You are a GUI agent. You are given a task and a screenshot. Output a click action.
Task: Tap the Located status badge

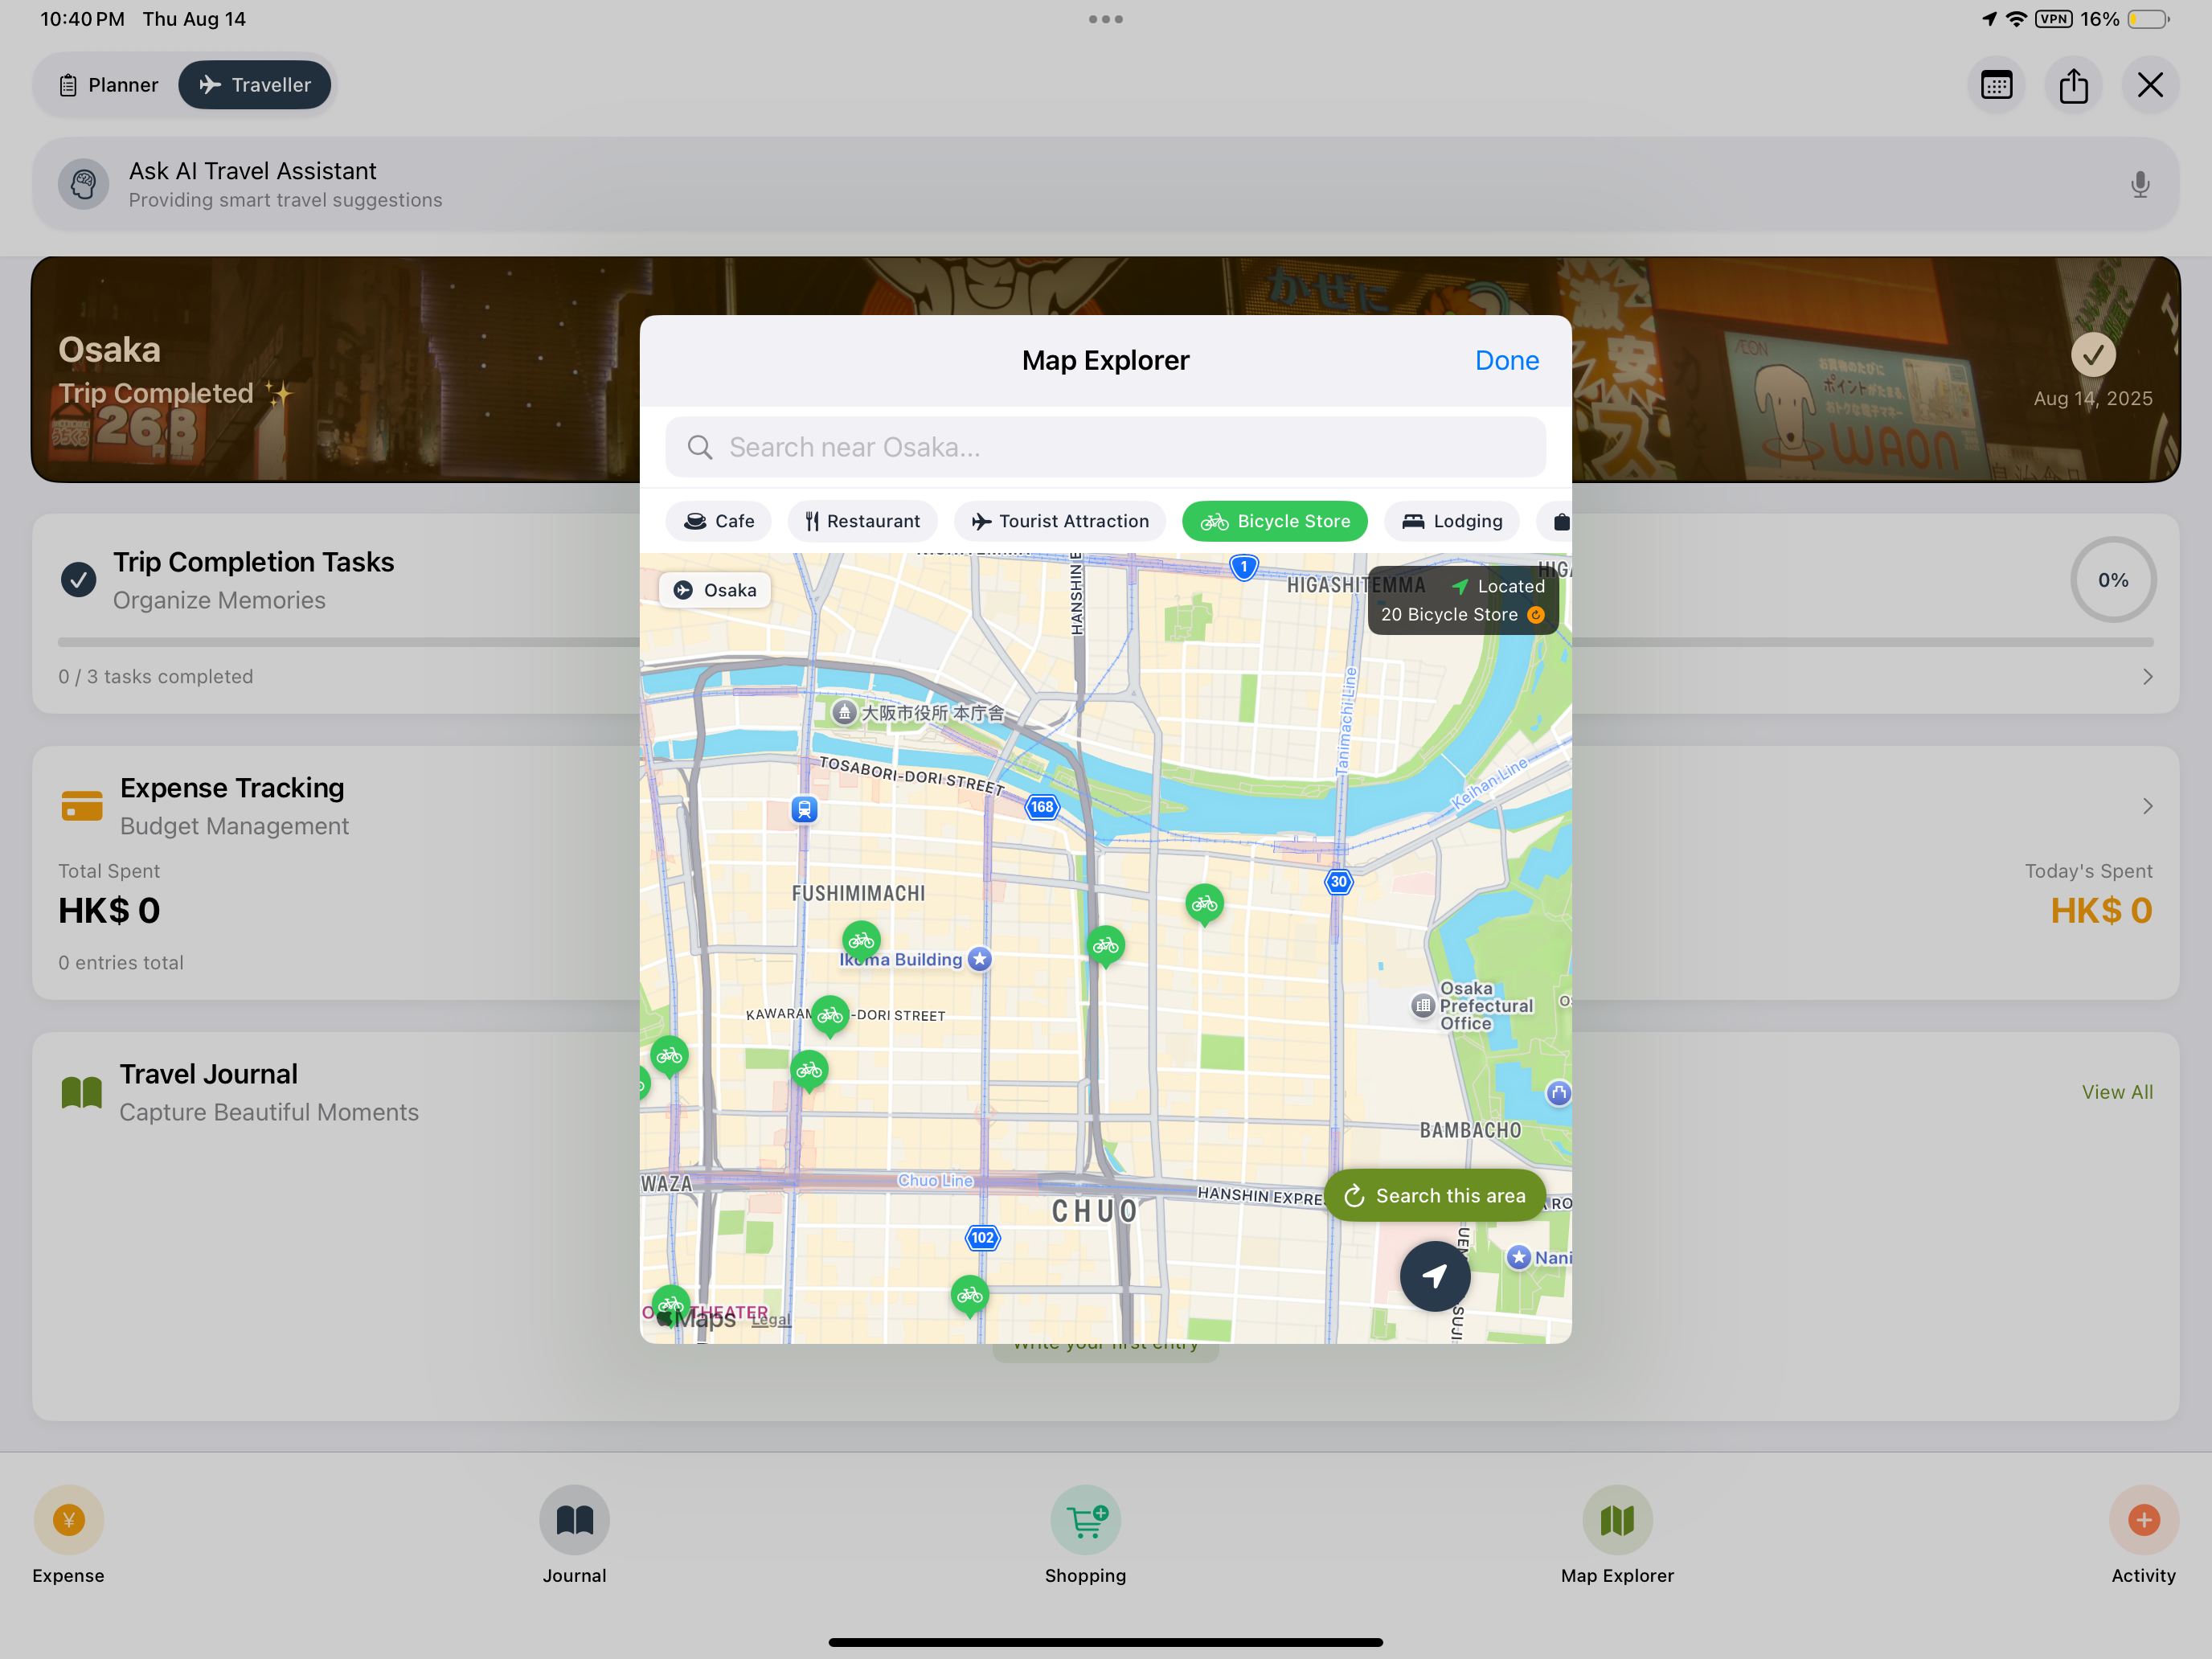[1498, 586]
